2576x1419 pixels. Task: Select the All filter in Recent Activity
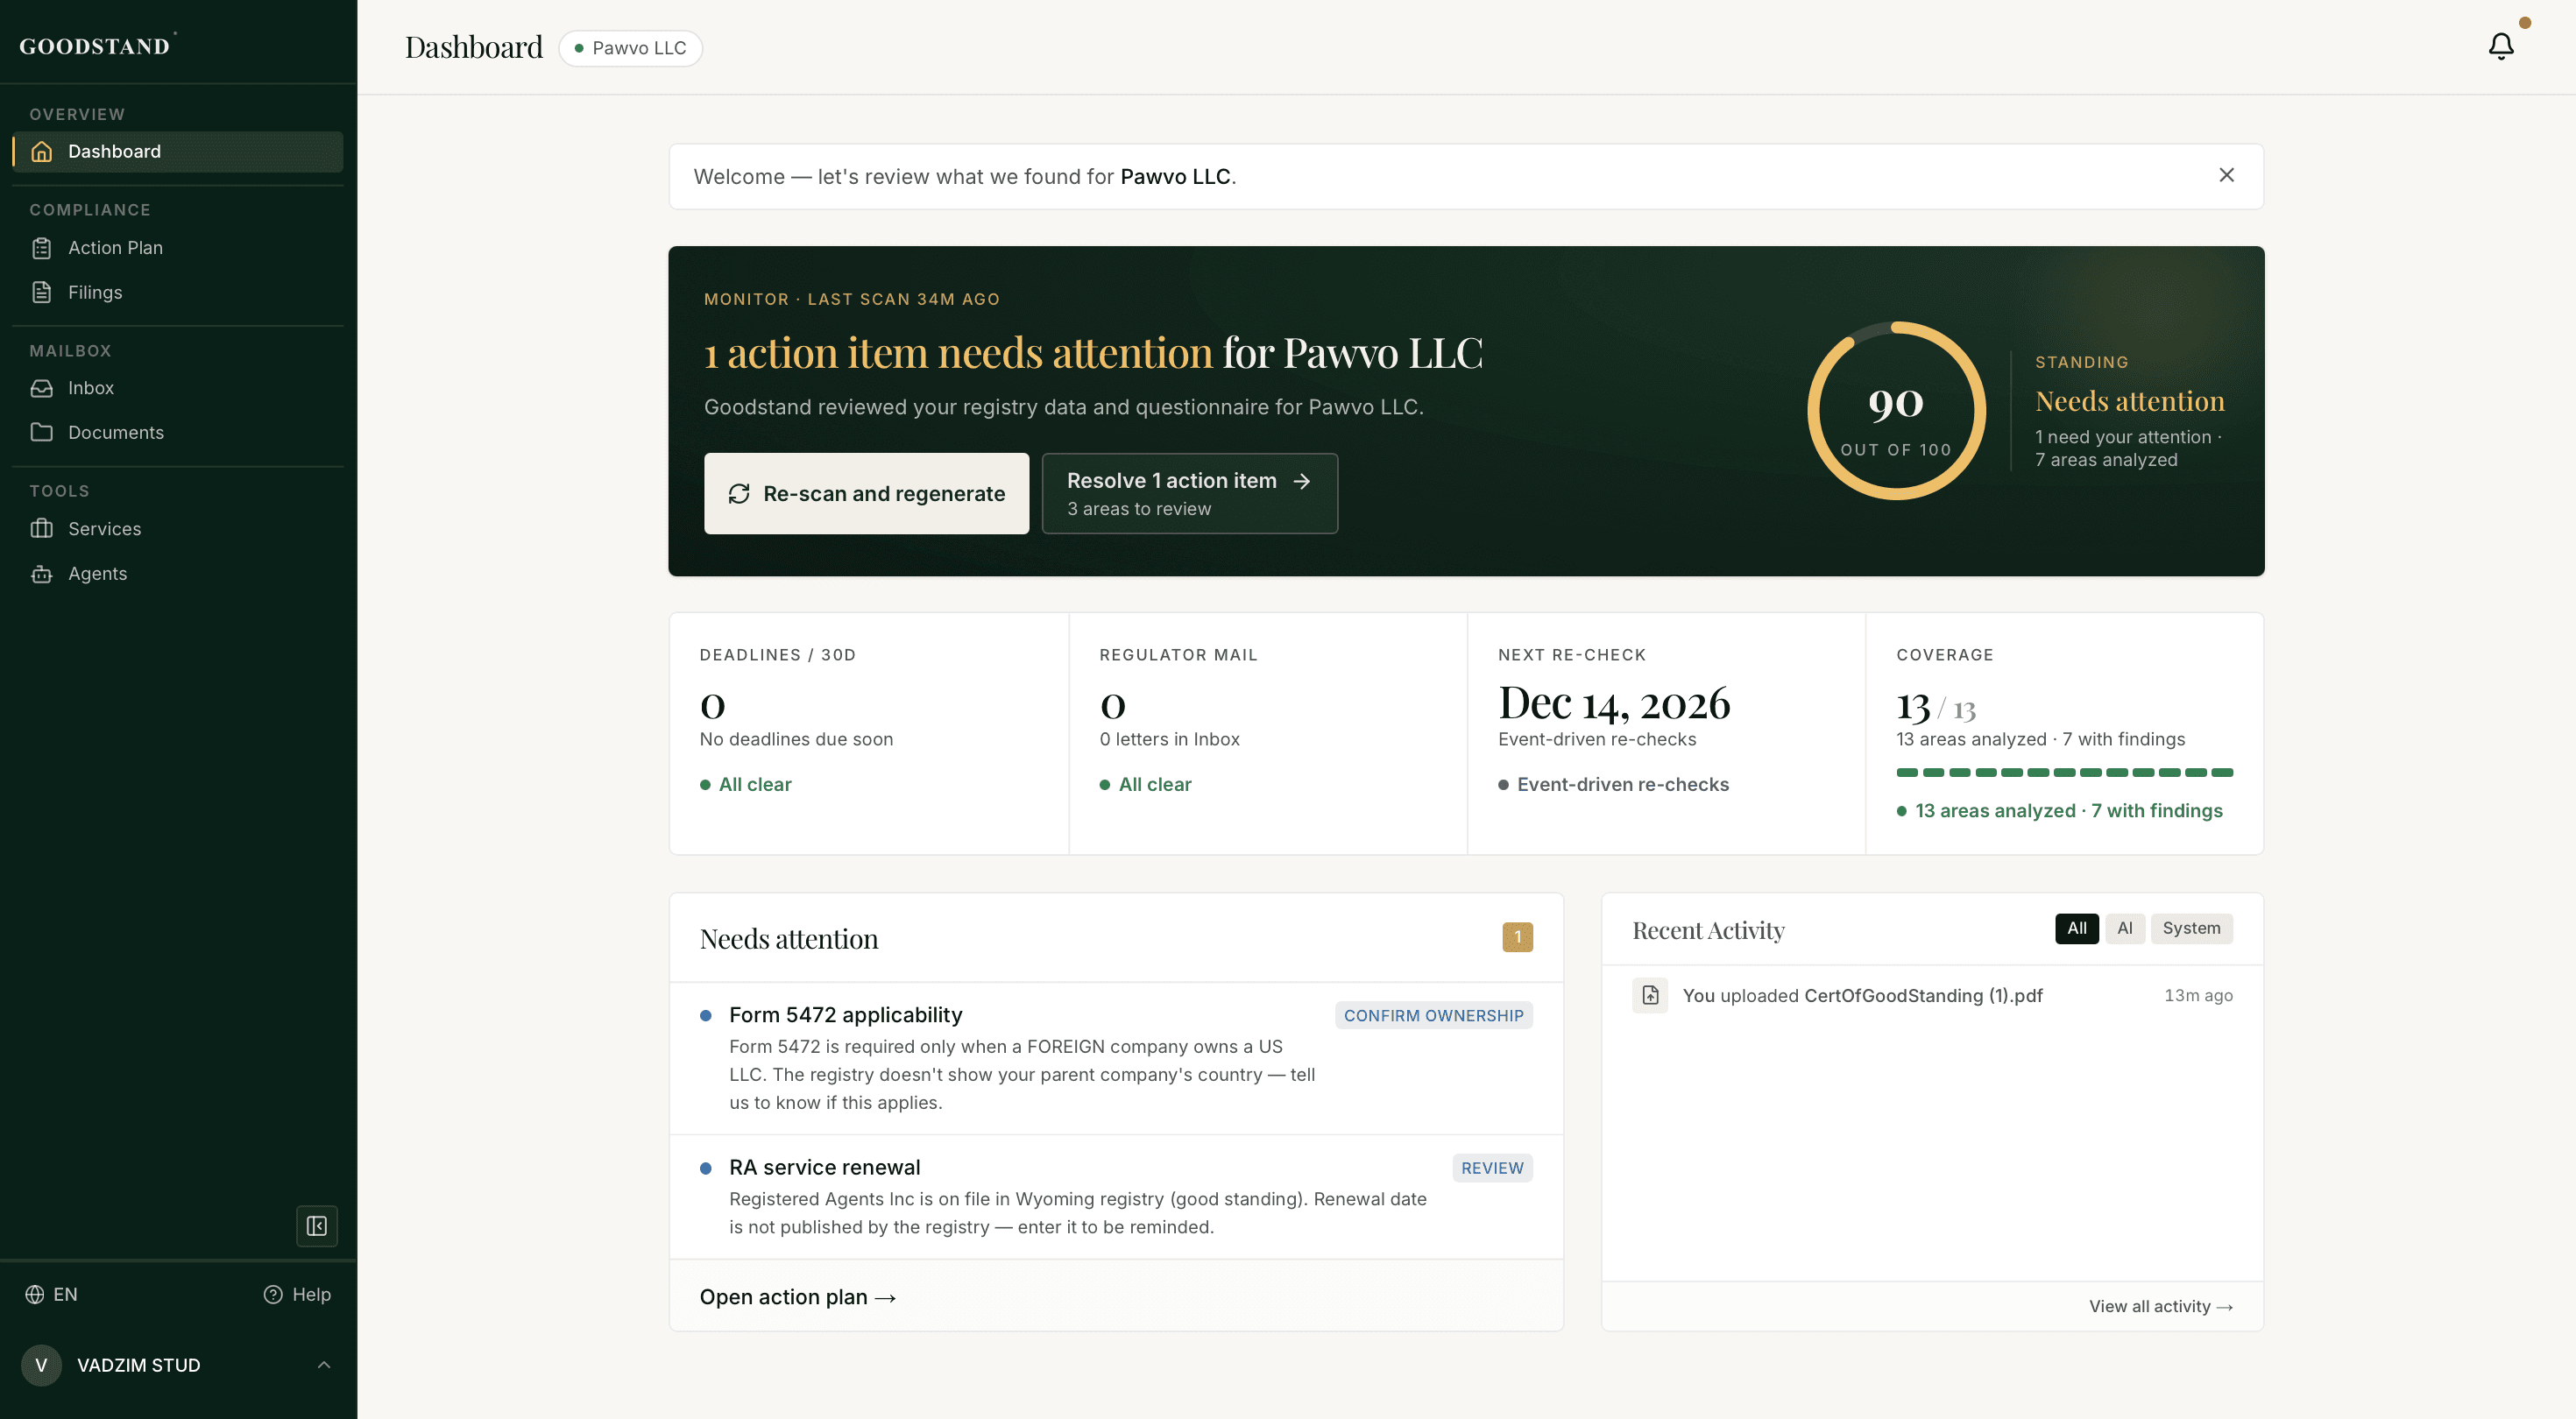coord(2076,928)
